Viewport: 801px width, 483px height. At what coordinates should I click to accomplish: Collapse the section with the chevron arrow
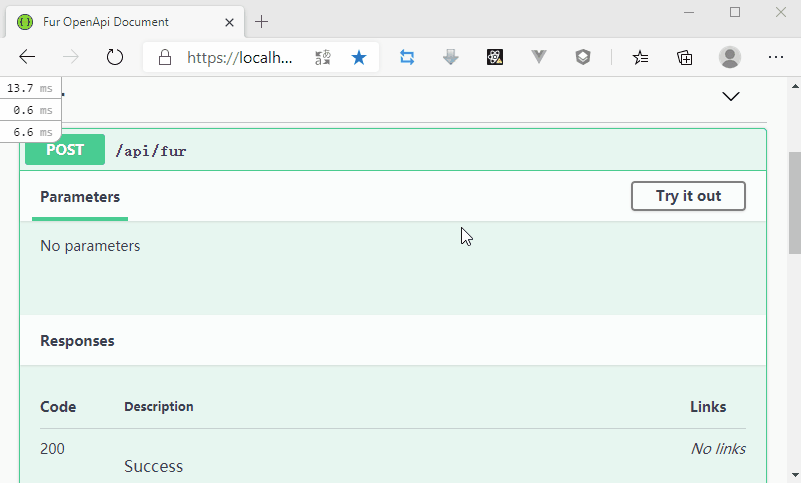(731, 97)
